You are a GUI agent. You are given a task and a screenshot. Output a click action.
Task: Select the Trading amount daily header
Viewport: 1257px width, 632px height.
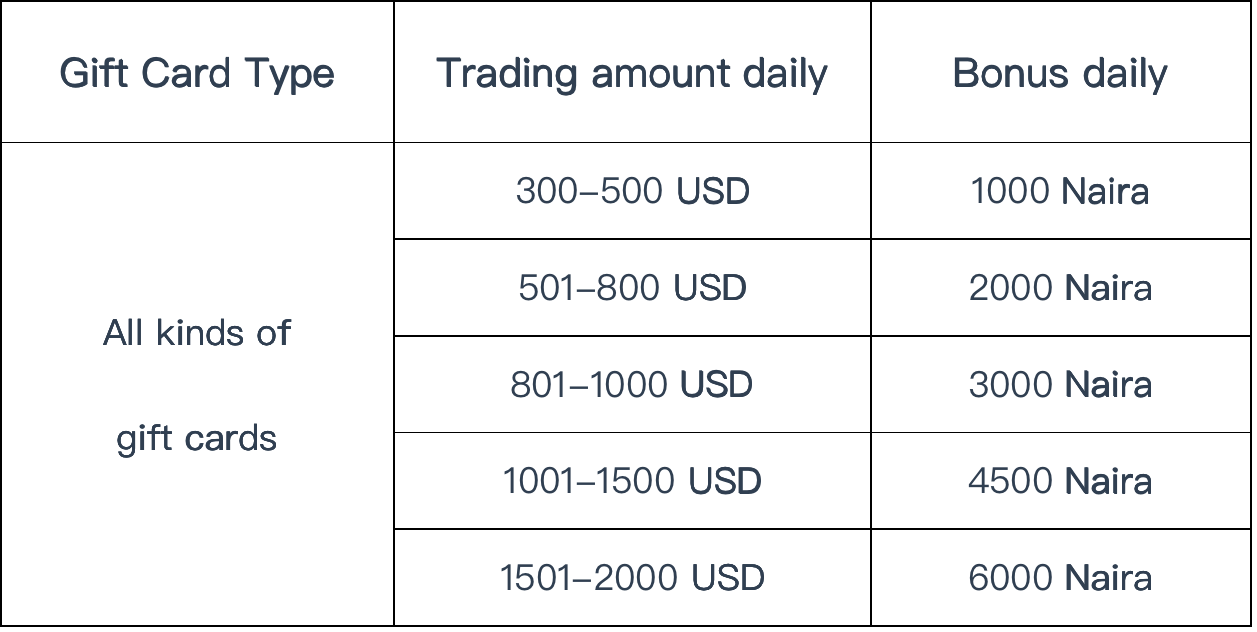[x=632, y=72]
